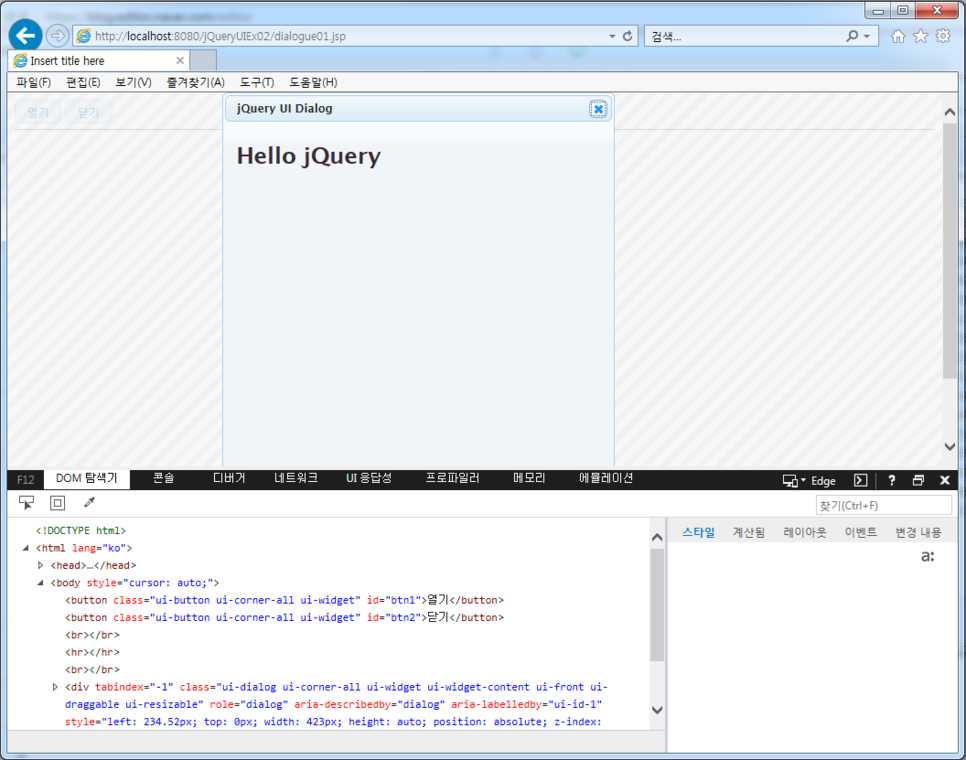Open the search provider dropdown arrow
This screenshot has height=760, width=966.
pyautogui.click(x=867, y=36)
